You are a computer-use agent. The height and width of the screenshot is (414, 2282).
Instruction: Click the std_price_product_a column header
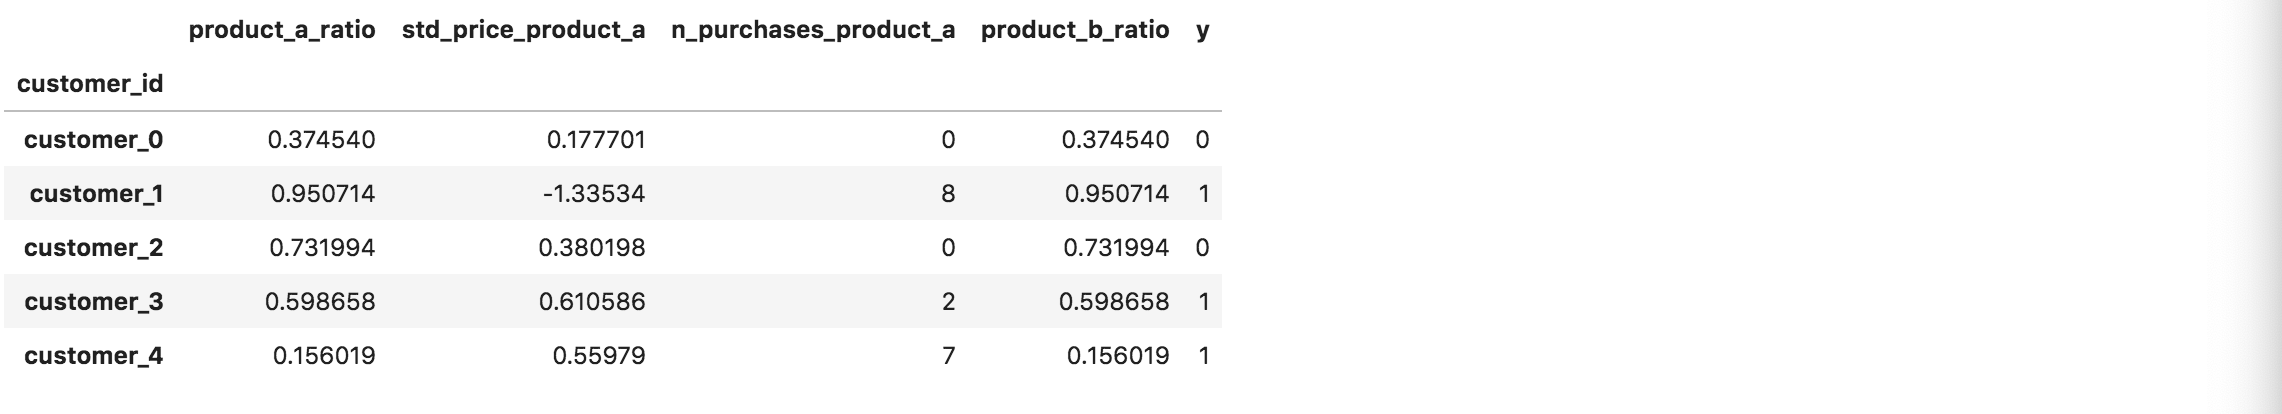pos(523,30)
